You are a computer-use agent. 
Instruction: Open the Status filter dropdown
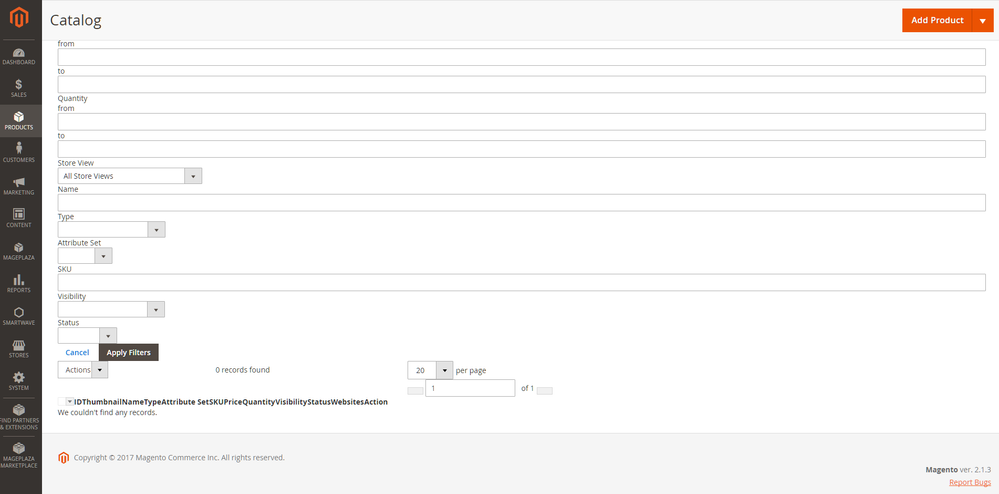point(87,336)
